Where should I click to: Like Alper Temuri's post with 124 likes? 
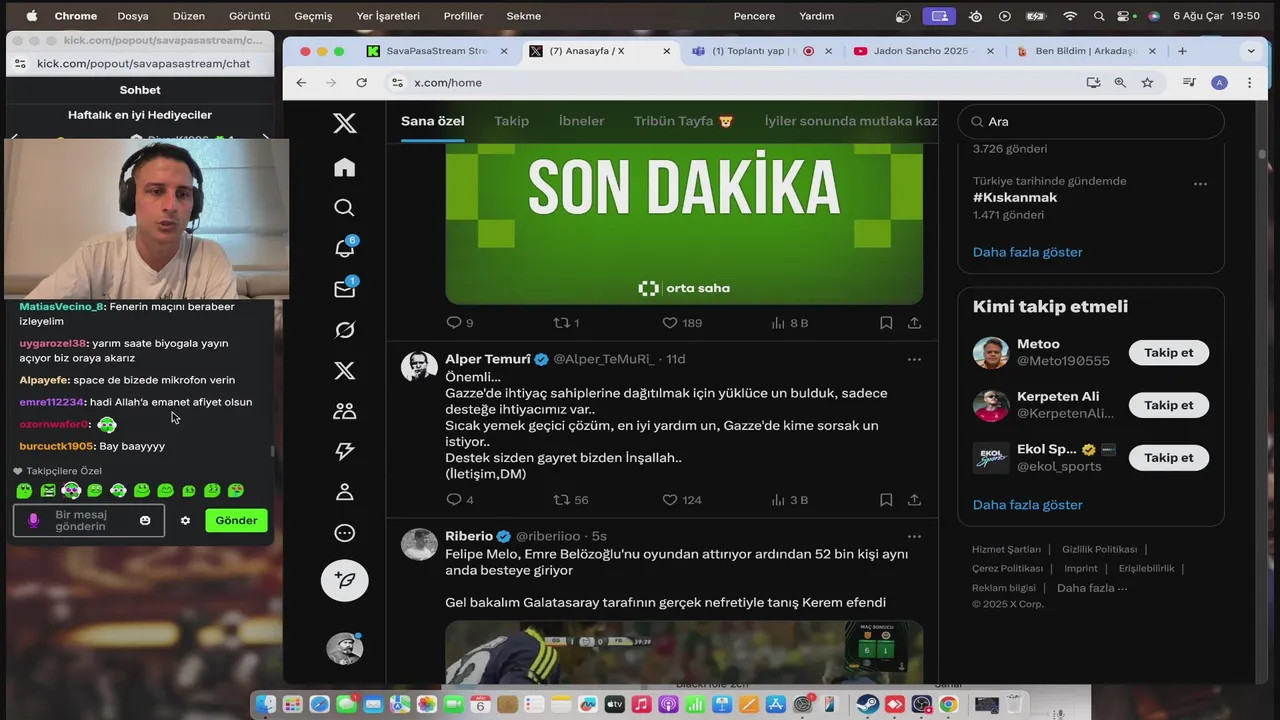682,500
